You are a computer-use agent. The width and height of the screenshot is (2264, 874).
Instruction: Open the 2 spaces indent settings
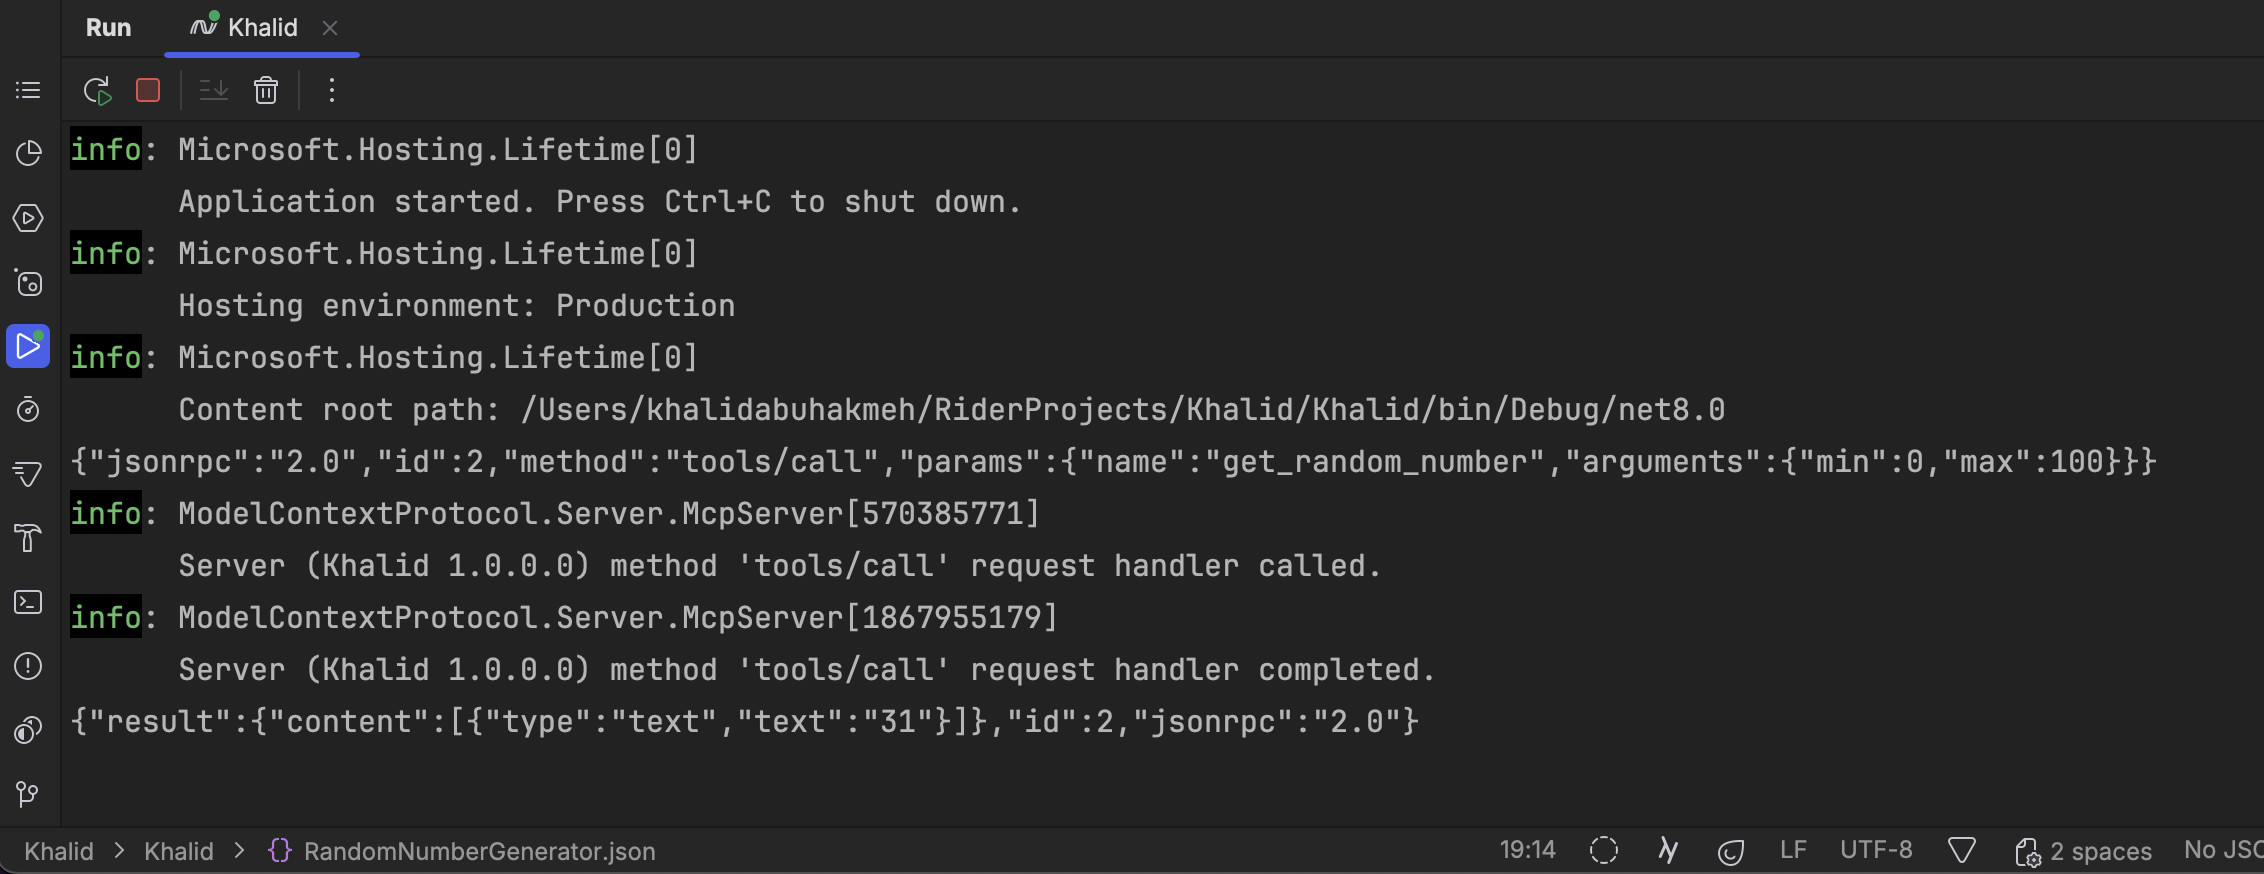pyautogui.click(x=2084, y=851)
